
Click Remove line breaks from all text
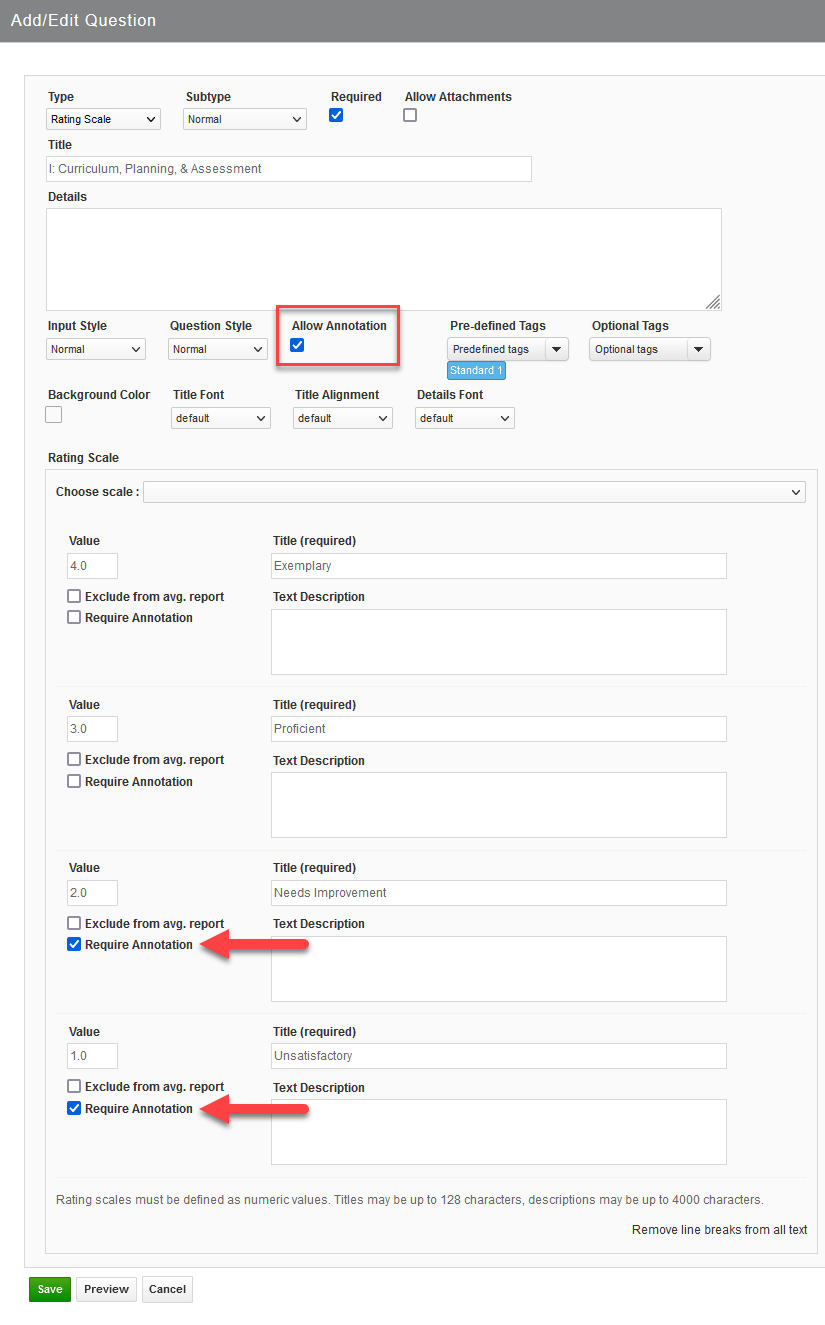[720, 1230]
